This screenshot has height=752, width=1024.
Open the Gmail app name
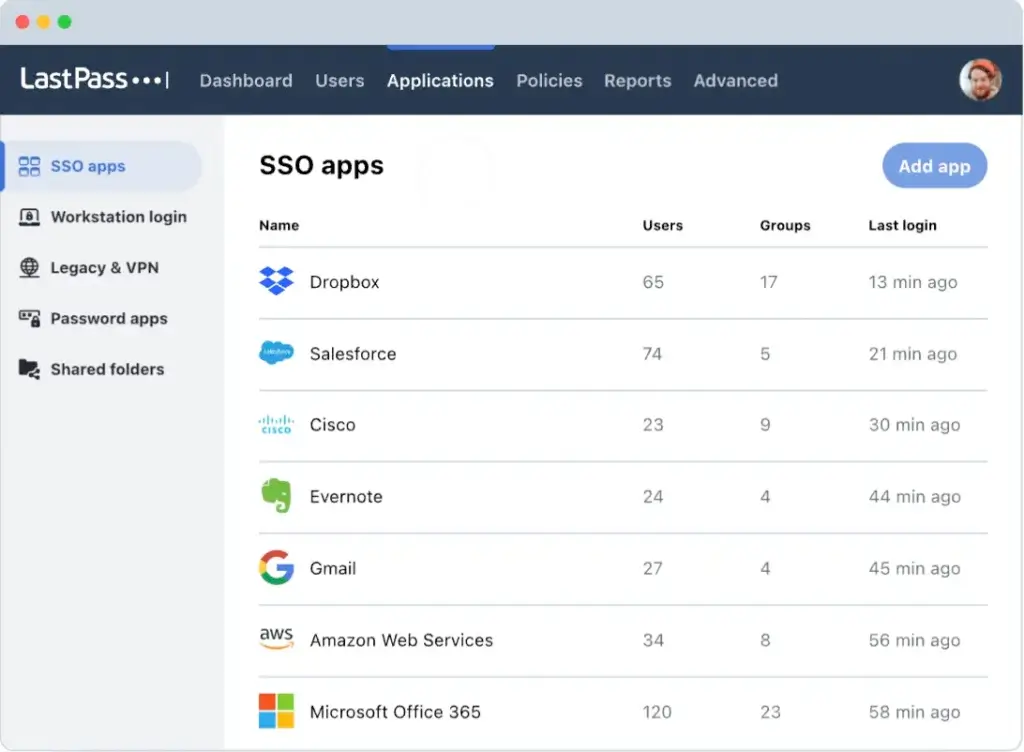(x=332, y=569)
